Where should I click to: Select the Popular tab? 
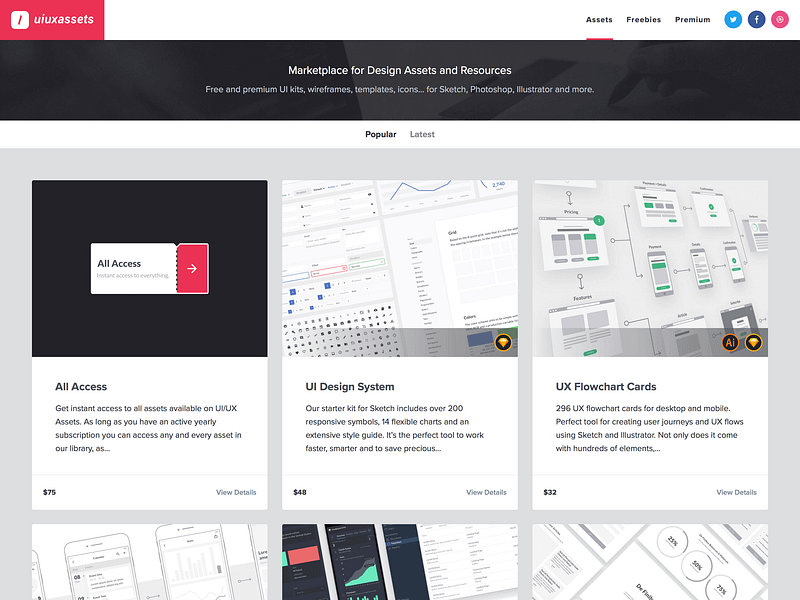381,134
